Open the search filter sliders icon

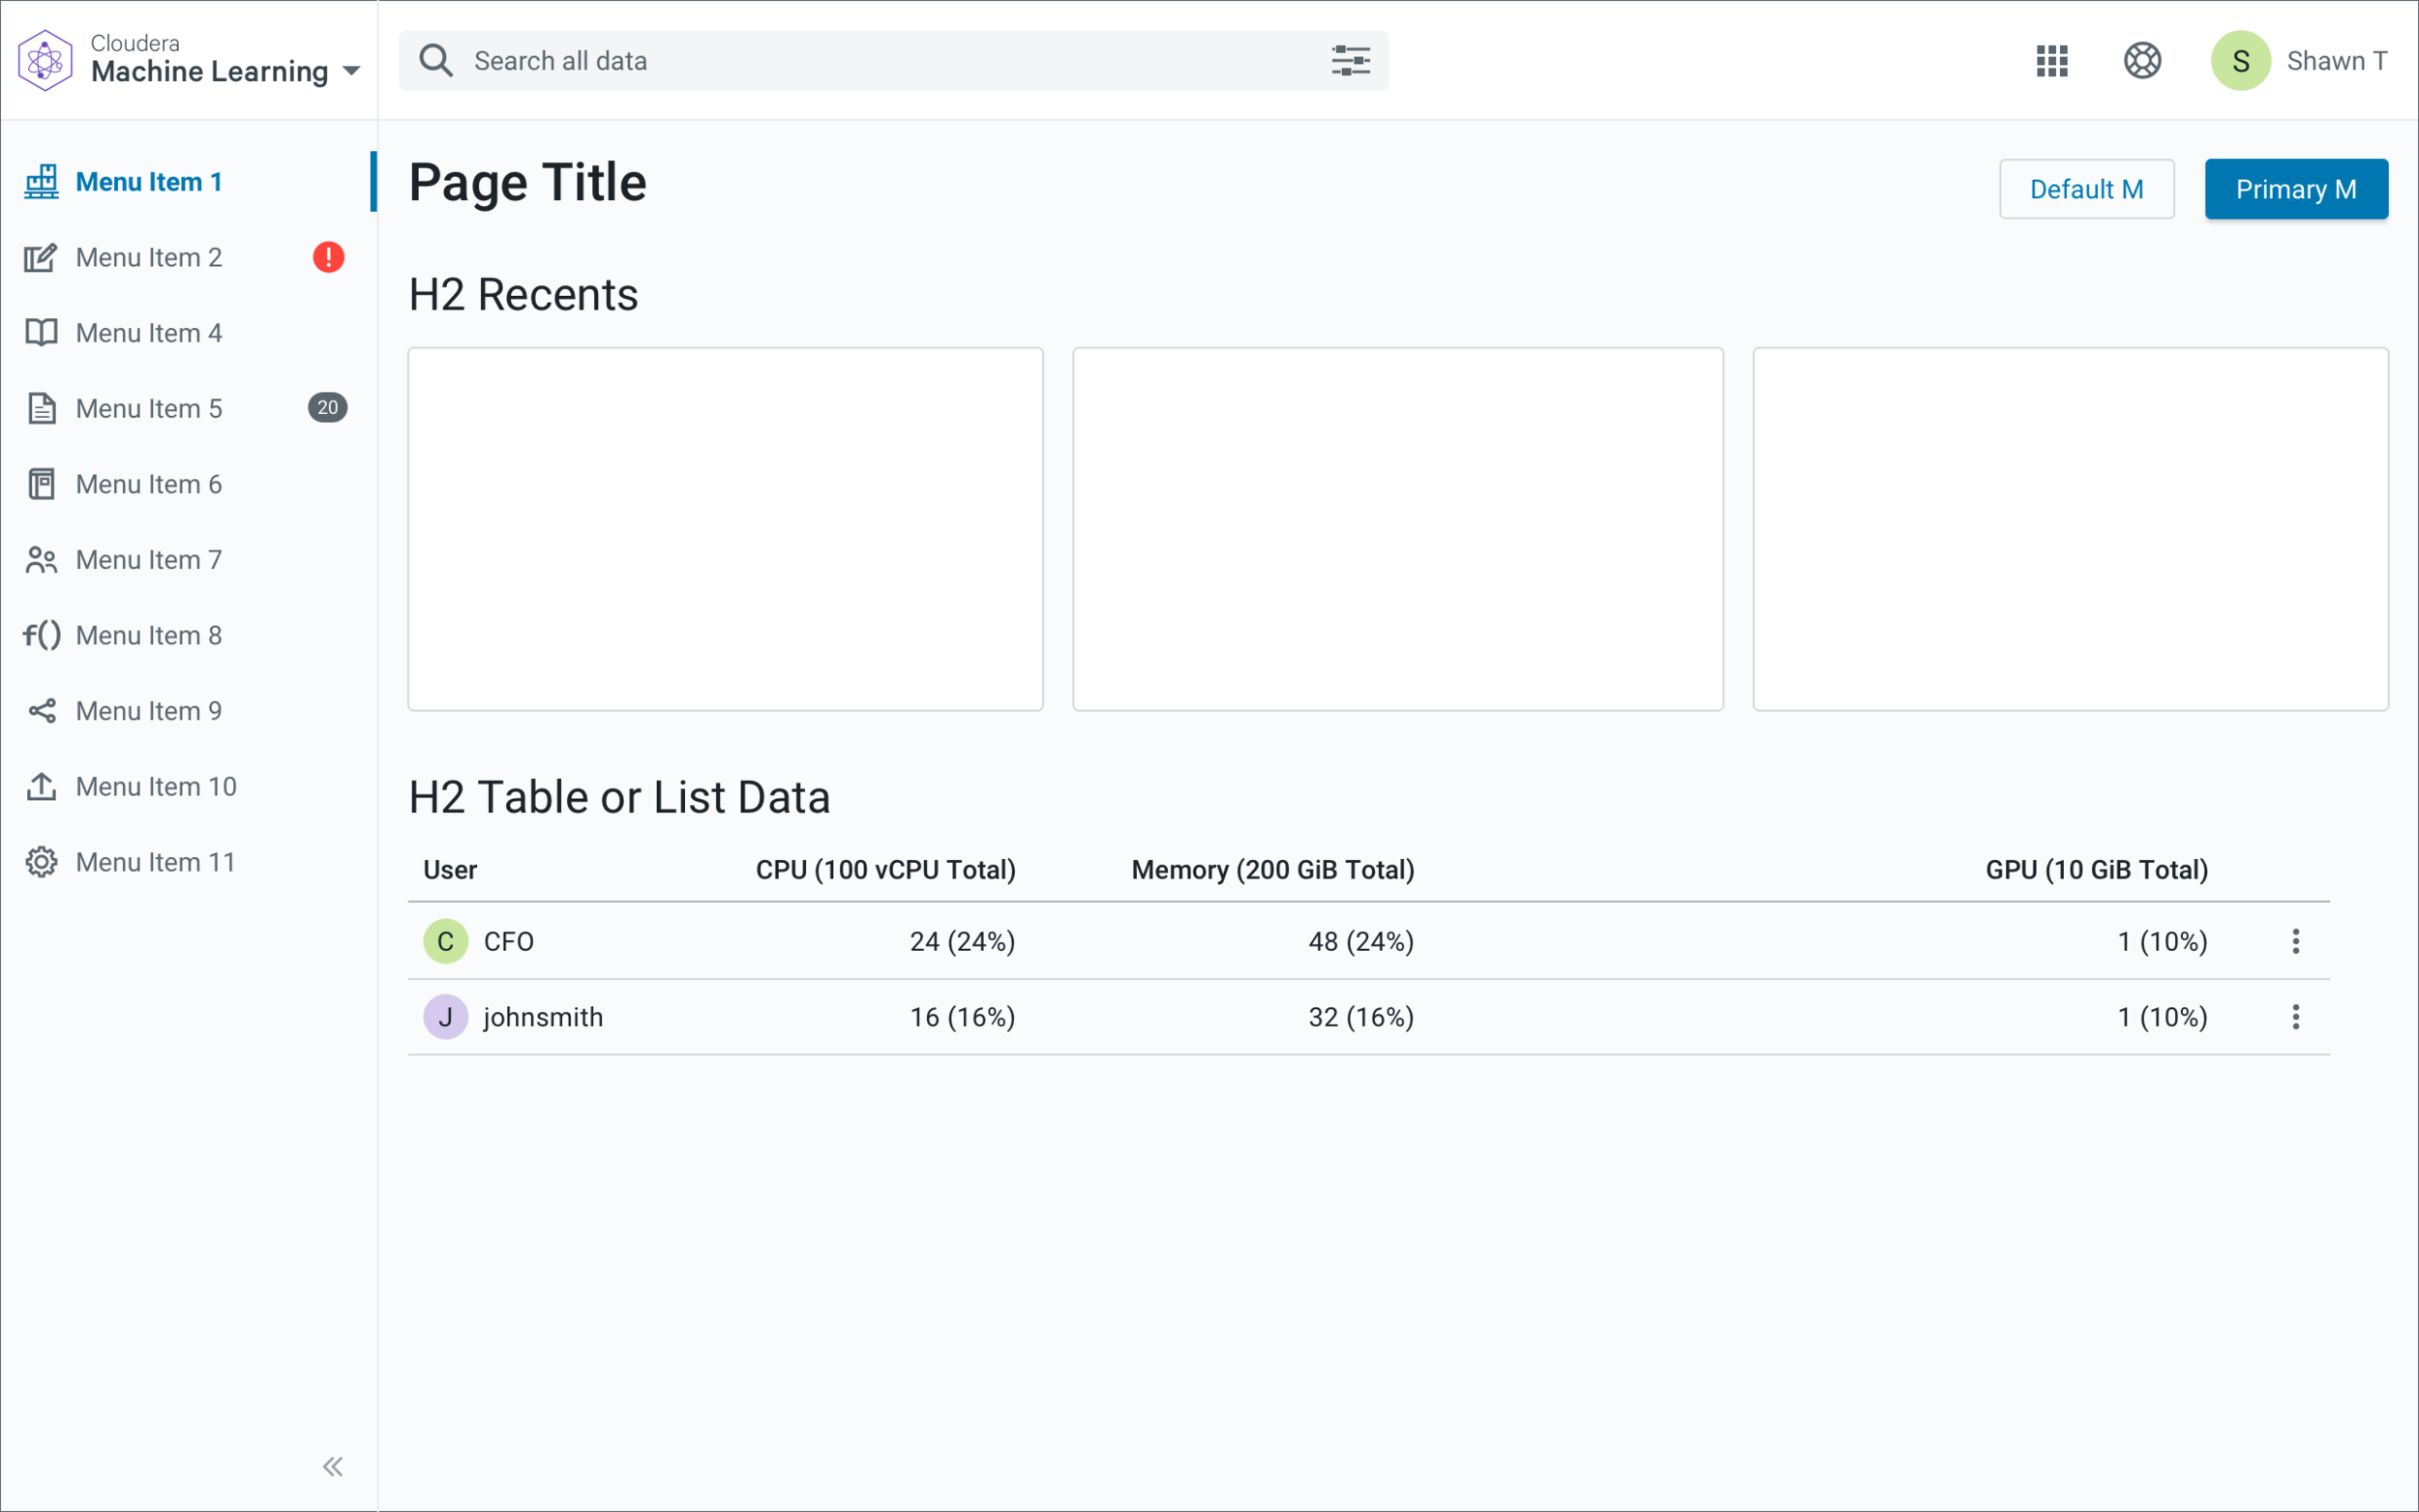1350,60
